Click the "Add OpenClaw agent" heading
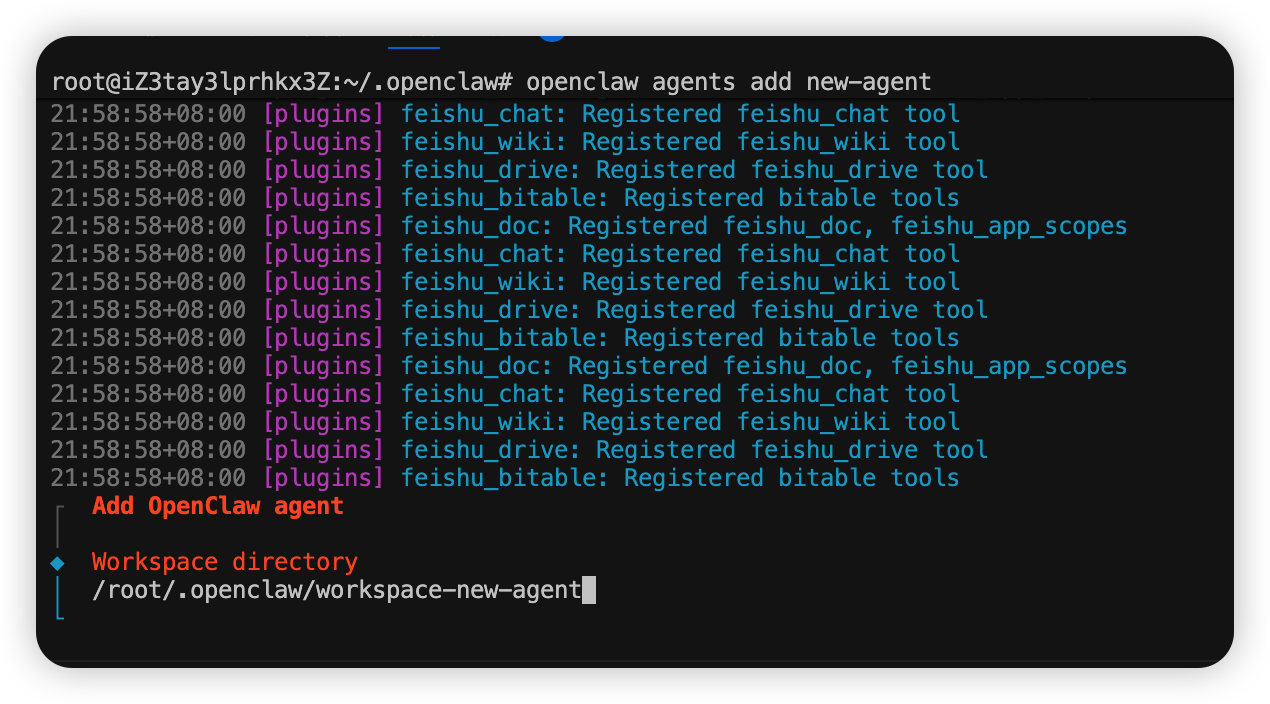Screen dimensions: 1270x704 tap(217, 506)
